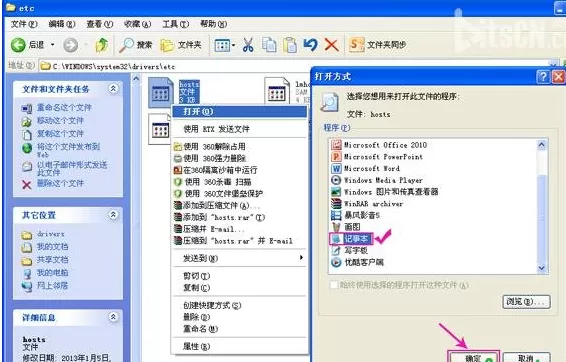566x362 pixels.
Task: Click the red Delete X toolbar icon
Action: coord(331,45)
